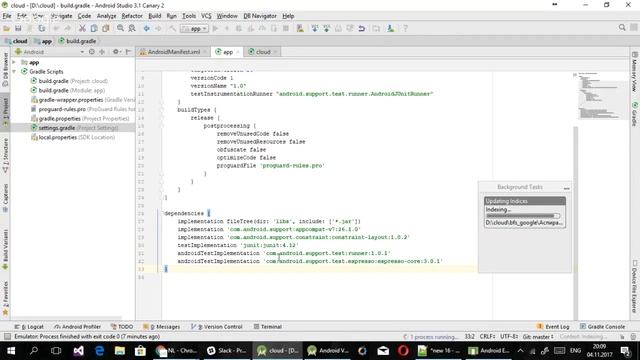Click the Cut scissors icon

82,28
